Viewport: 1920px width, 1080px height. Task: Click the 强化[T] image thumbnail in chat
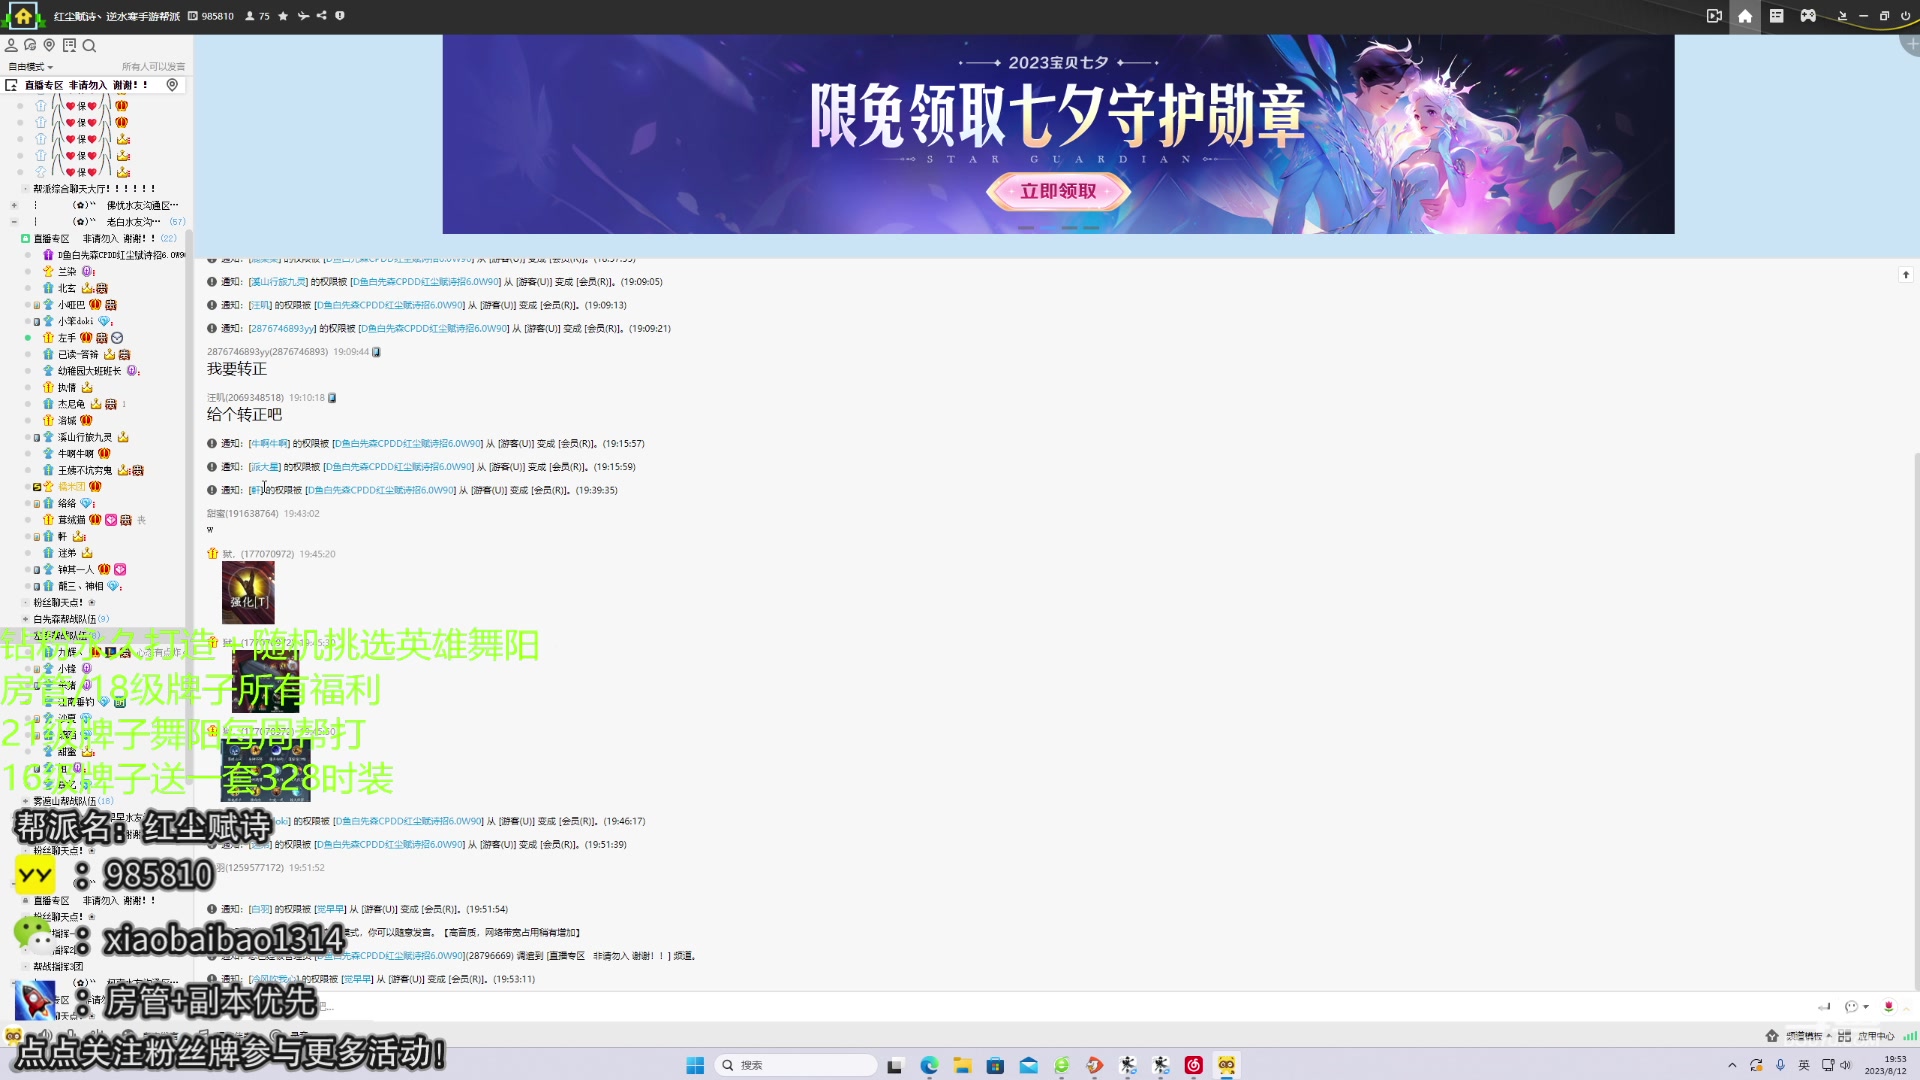pos(248,592)
